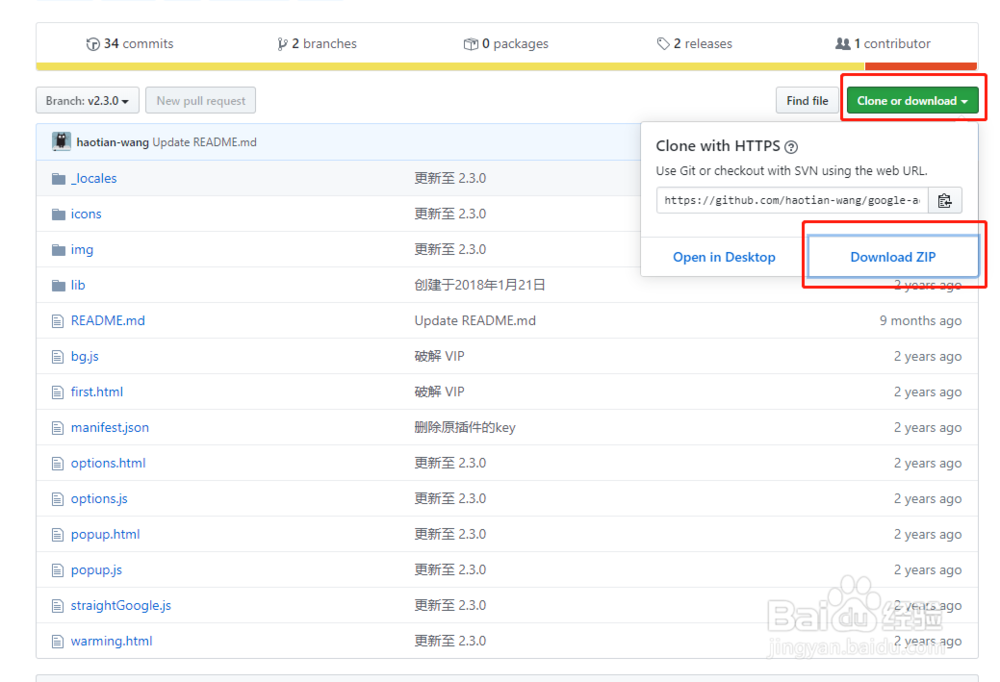This screenshot has width=1000, height=682.
Task: Click the releases tag icon
Action: 663,43
